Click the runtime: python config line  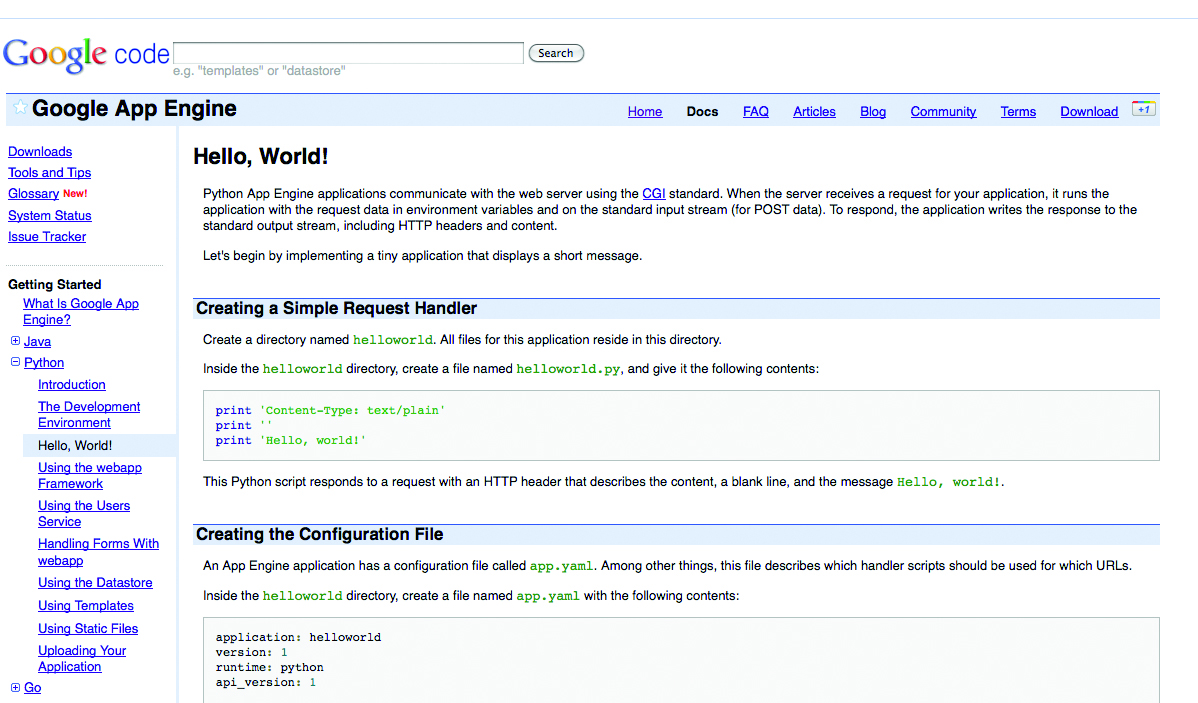click(x=270, y=668)
